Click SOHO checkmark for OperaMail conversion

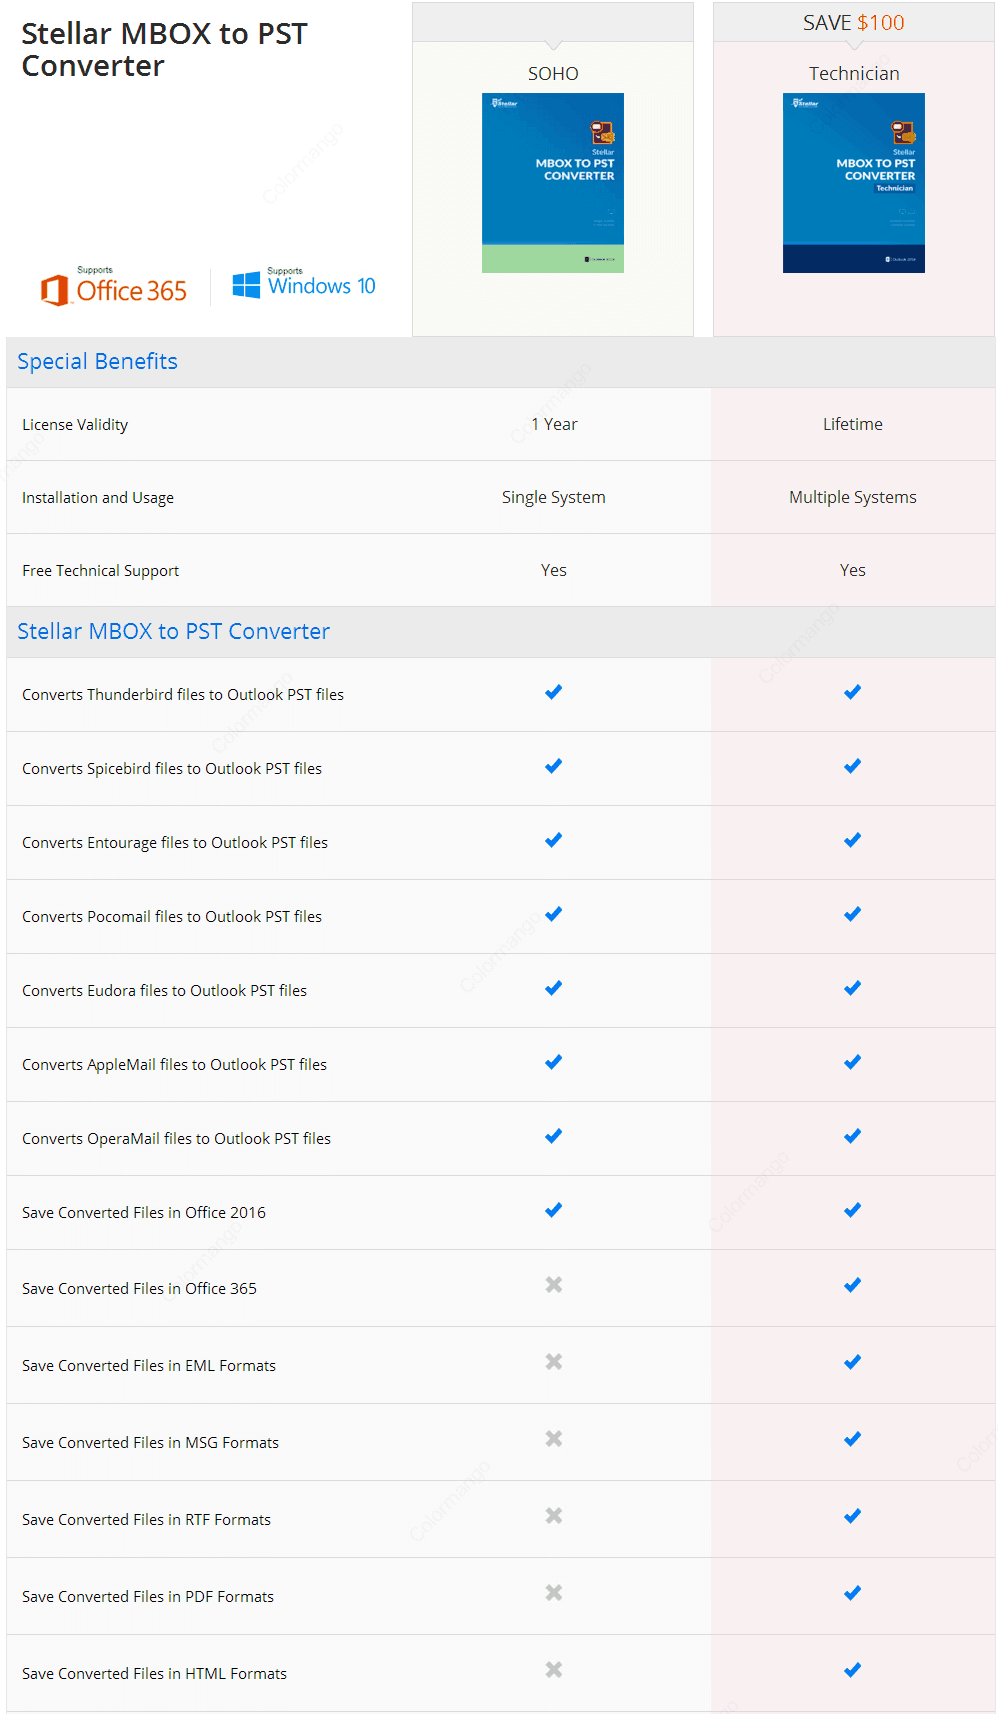pyautogui.click(x=553, y=1136)
